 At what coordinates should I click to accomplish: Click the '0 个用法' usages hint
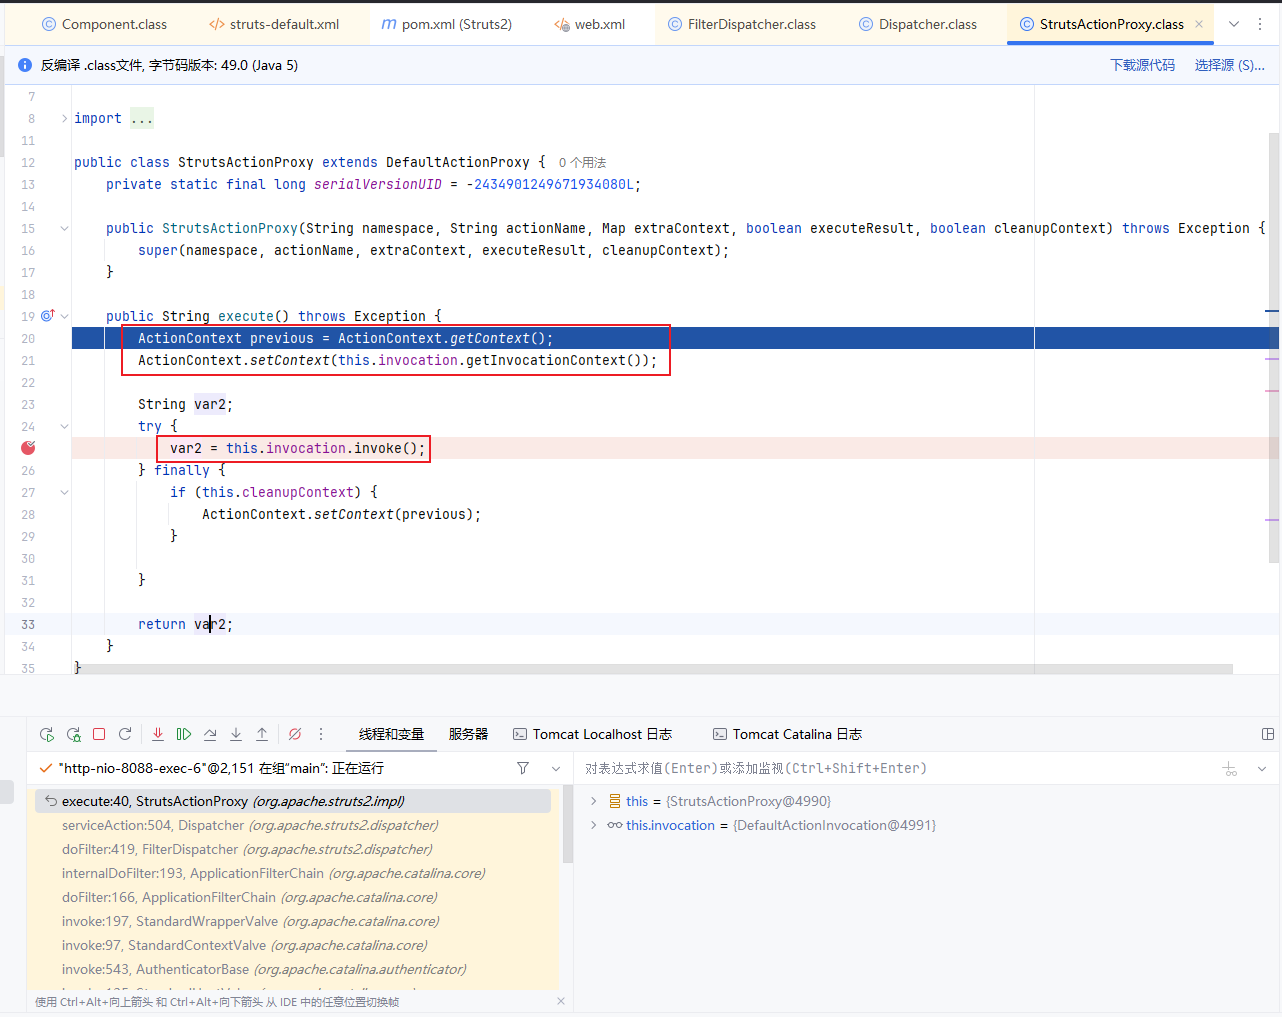(582, 162)
